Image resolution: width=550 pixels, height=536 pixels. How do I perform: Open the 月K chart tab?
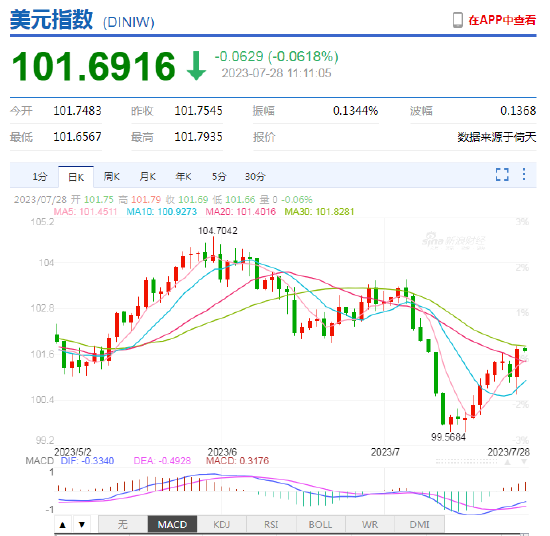click(147, 176)
